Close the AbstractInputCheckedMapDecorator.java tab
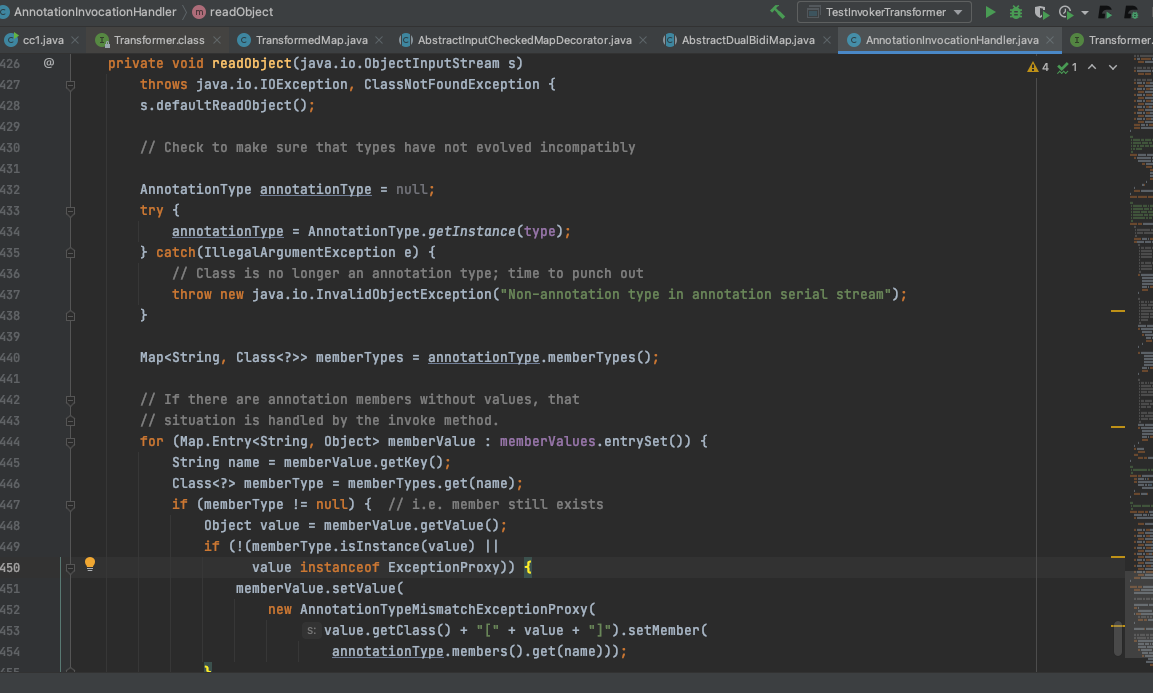Image resolution: width=1153 pixels, height=693 pixels. tap(643, 40)
